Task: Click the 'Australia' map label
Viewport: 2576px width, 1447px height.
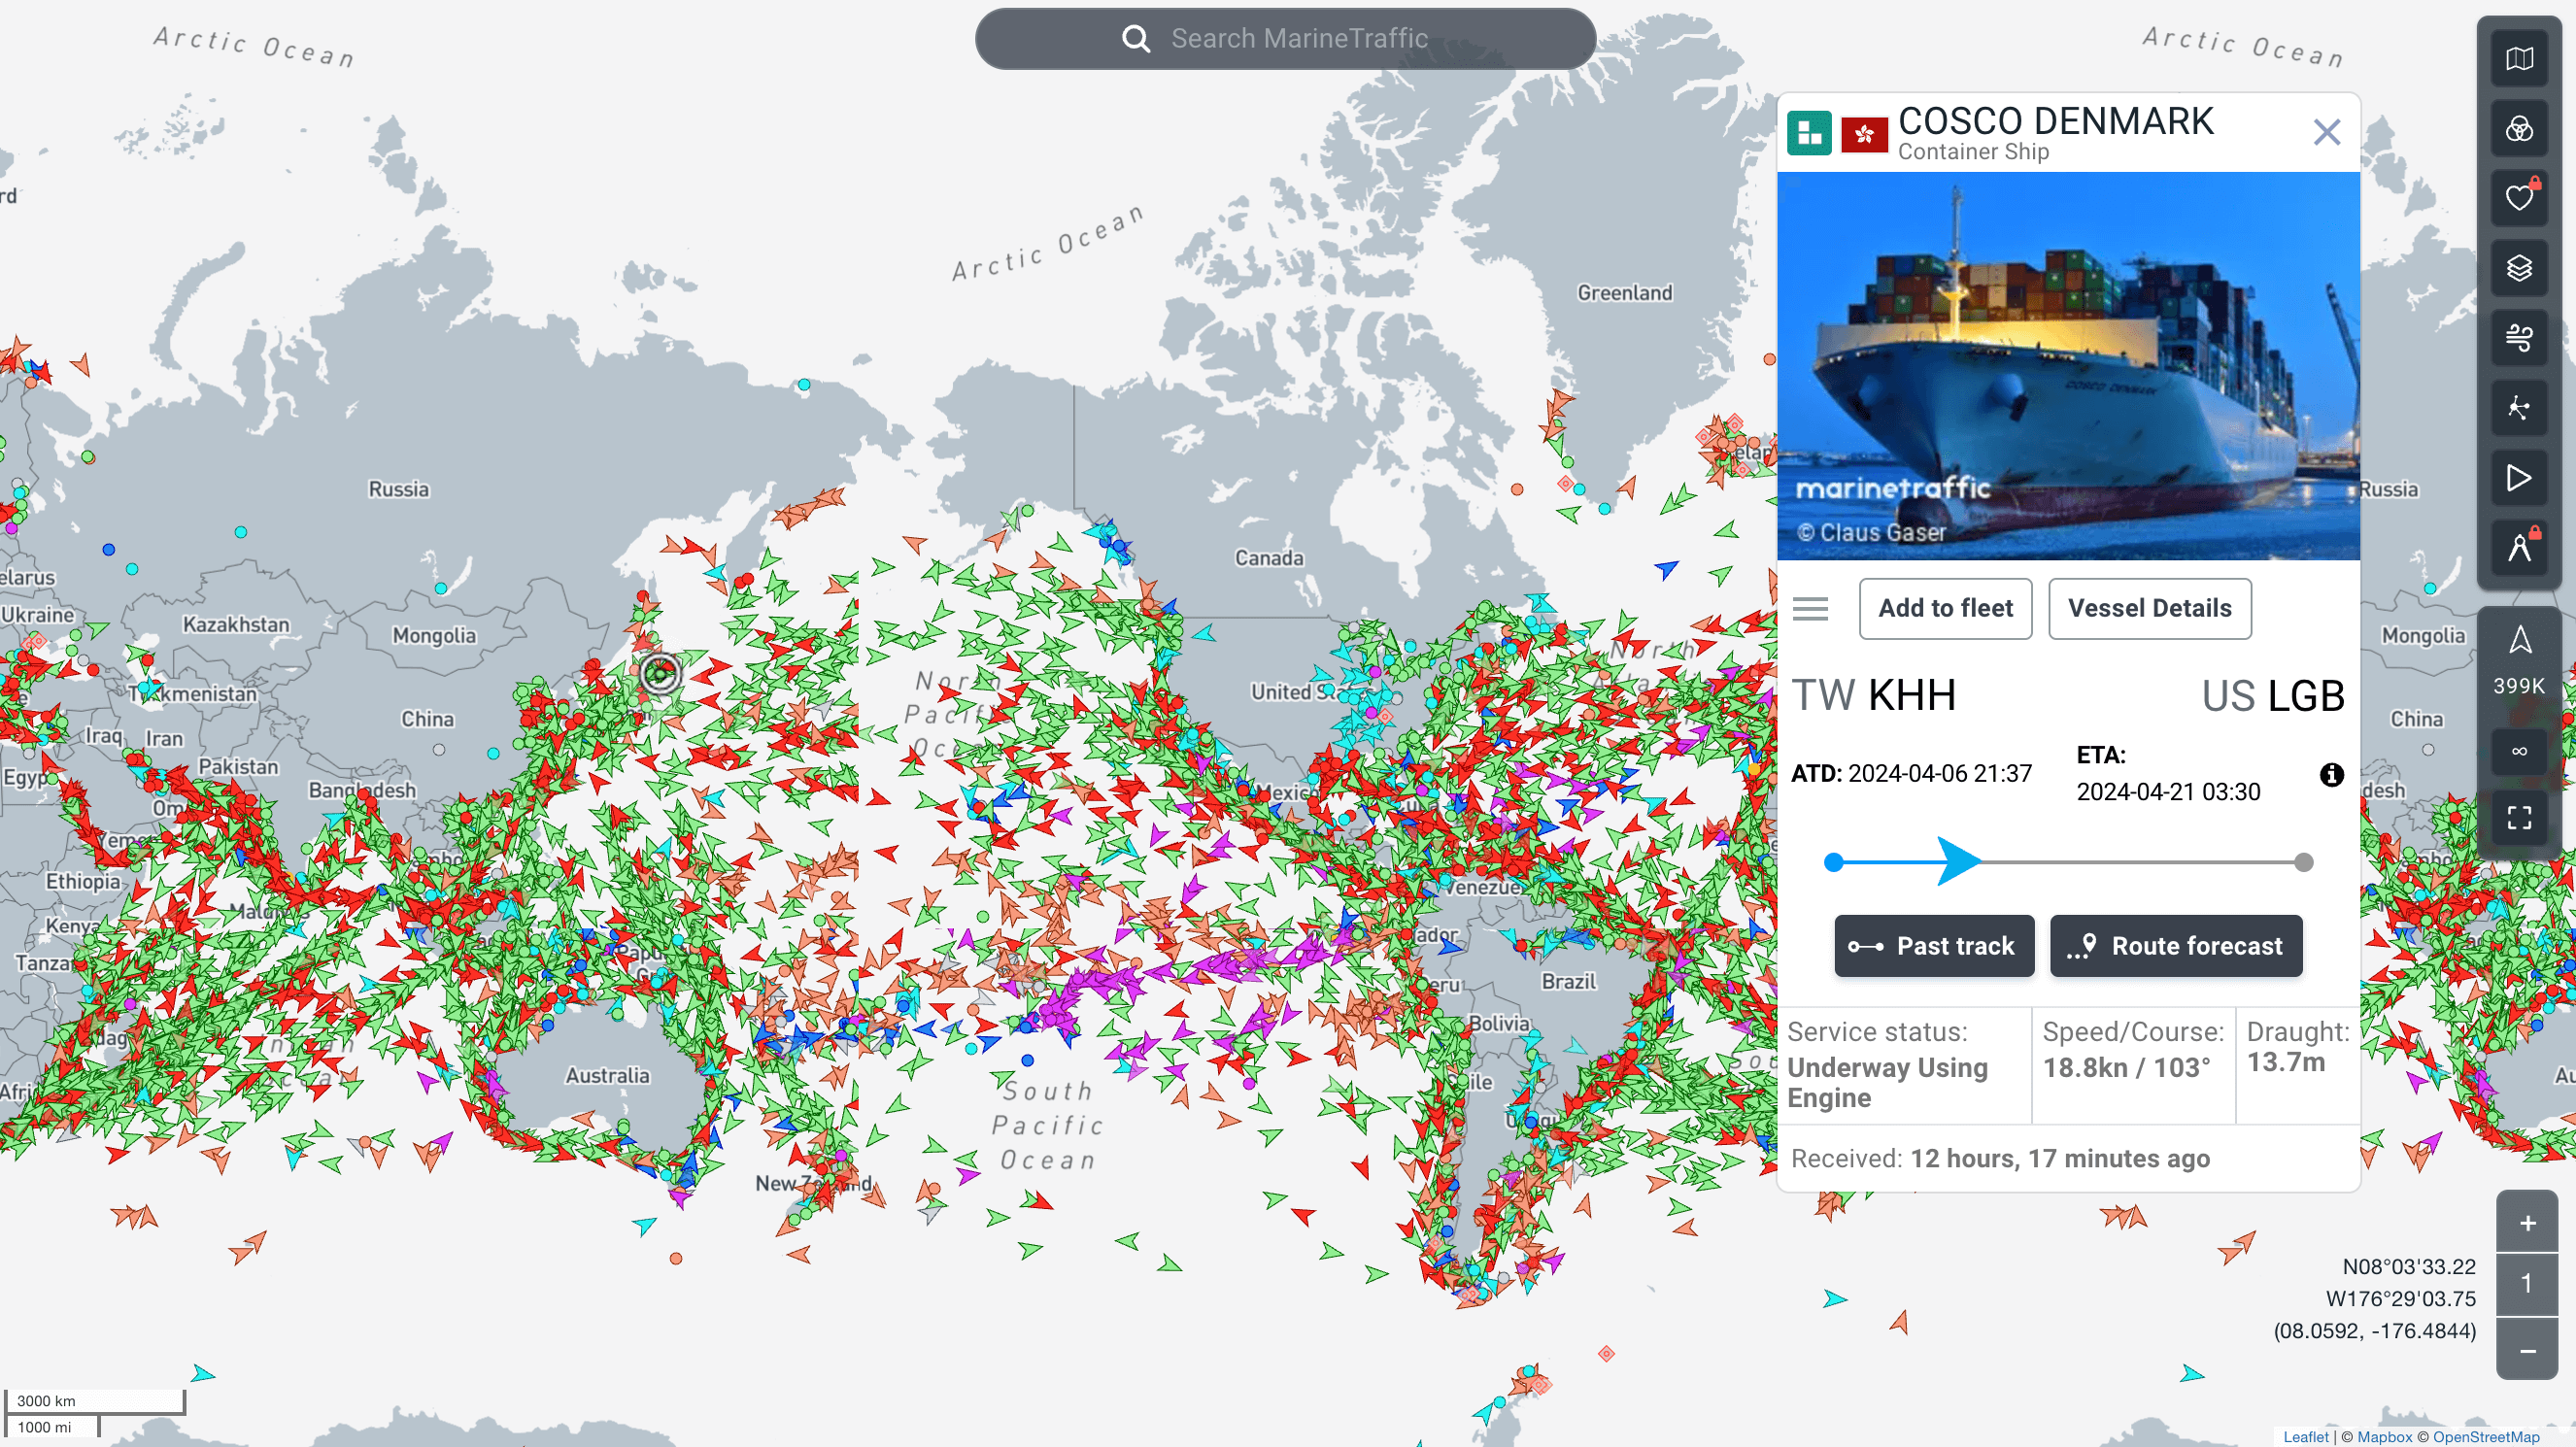Action: [x=607, y=1076]
